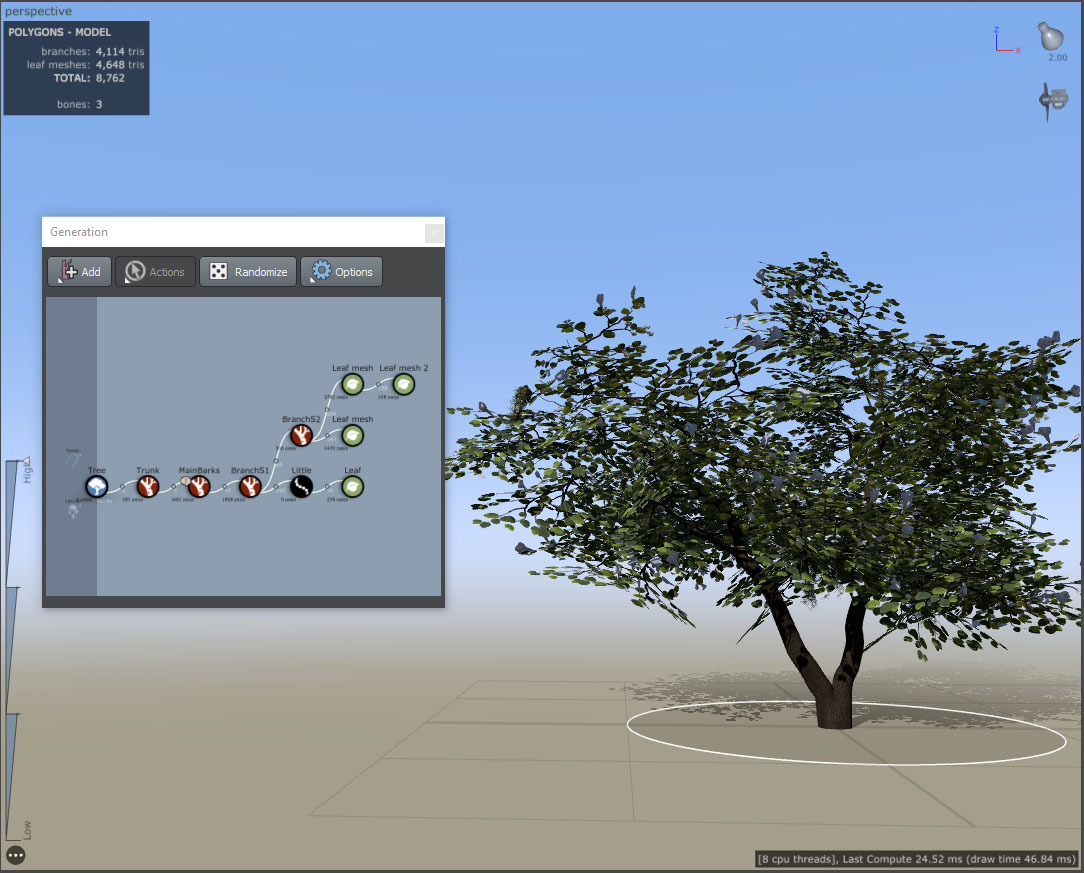1084x873 pixels.
Task: Click the wind fan icon
Action: tap(1052, 100)
